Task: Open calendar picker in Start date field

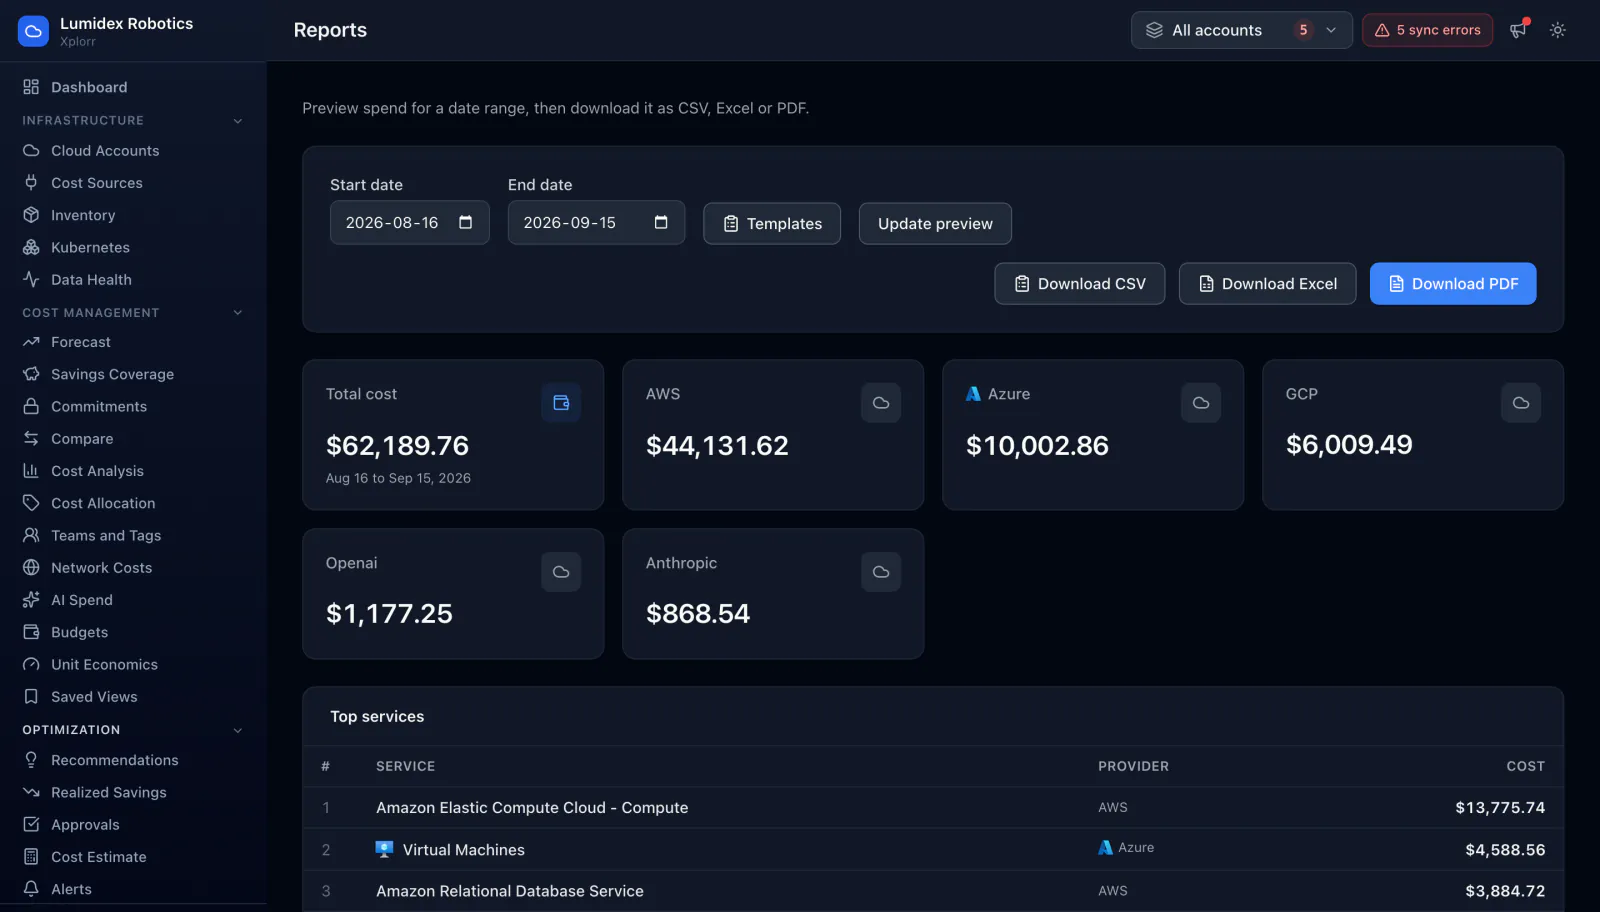Action: [x=465, y=222]
